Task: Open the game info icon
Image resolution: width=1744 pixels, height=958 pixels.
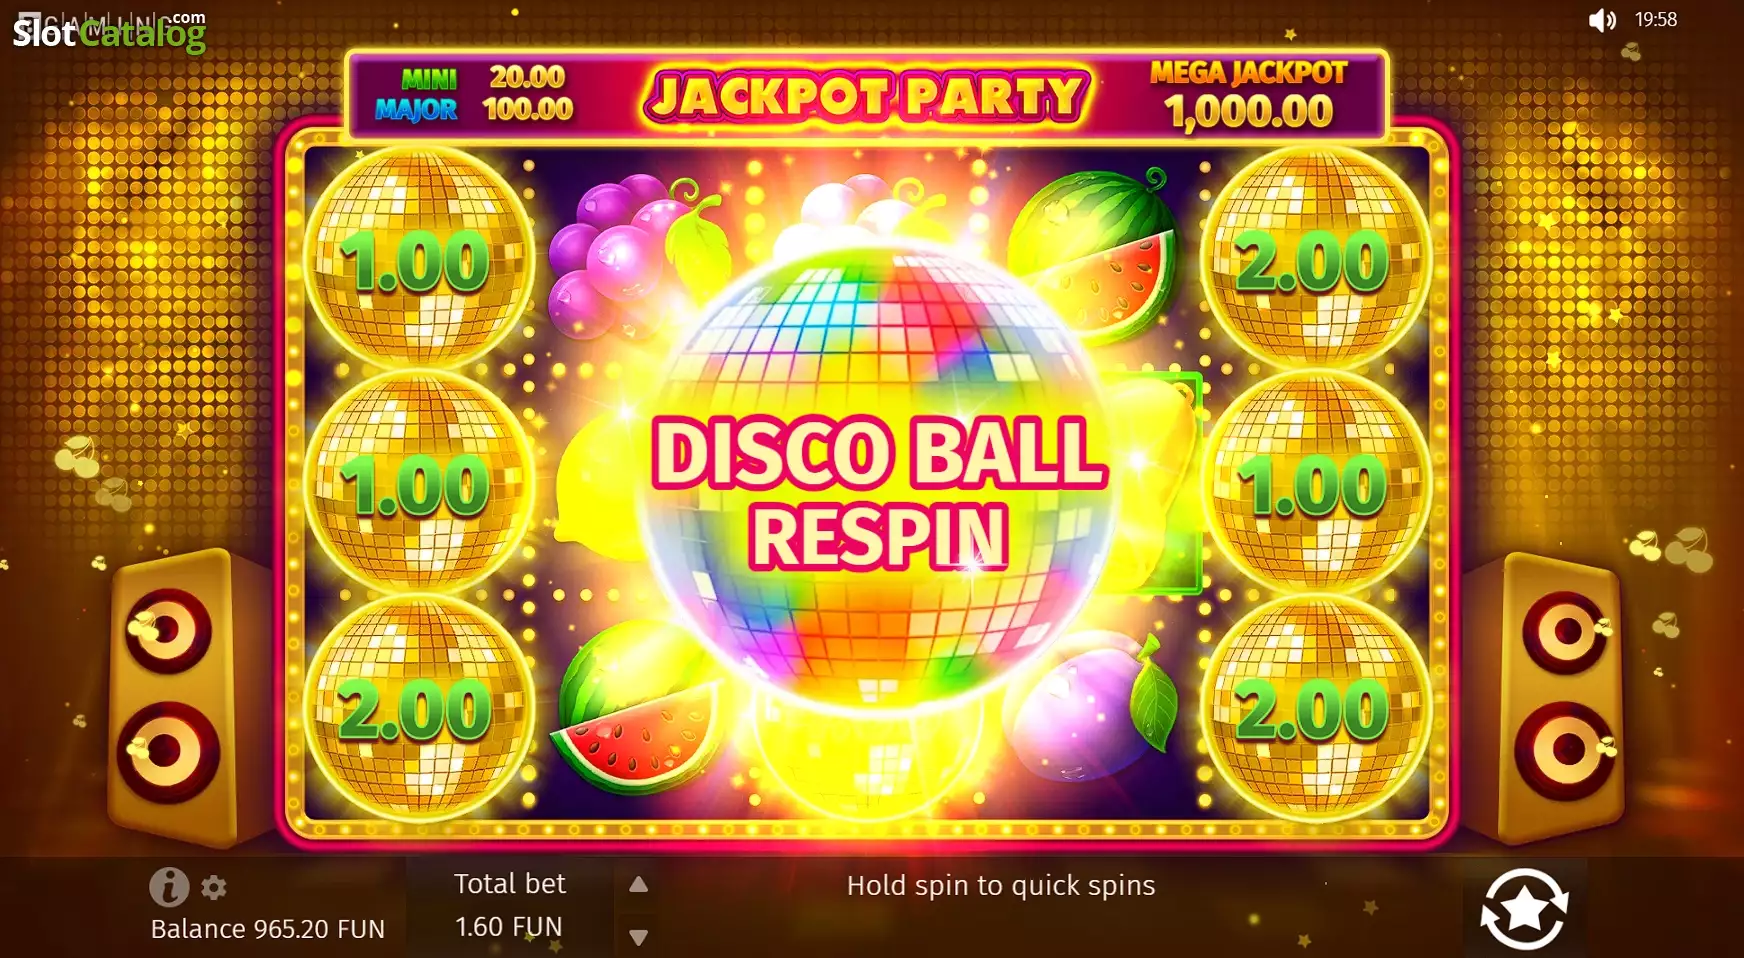Action: coord(169,886)
